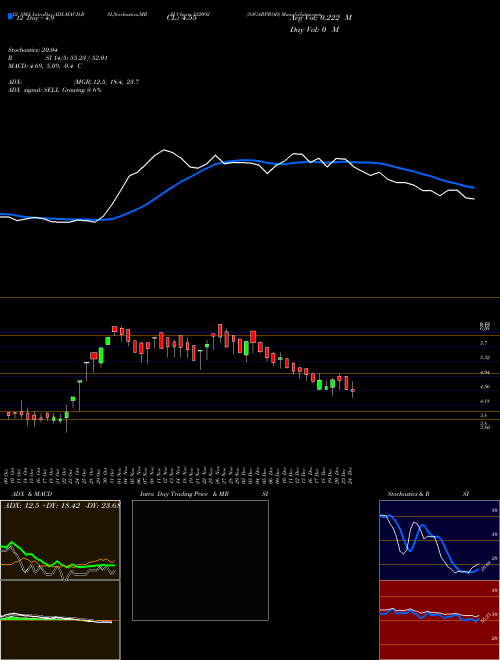Screen dimensions: 500x660
Task: Click the 'Day Vol: 0 M' text
Action: [x=314, y=30]
